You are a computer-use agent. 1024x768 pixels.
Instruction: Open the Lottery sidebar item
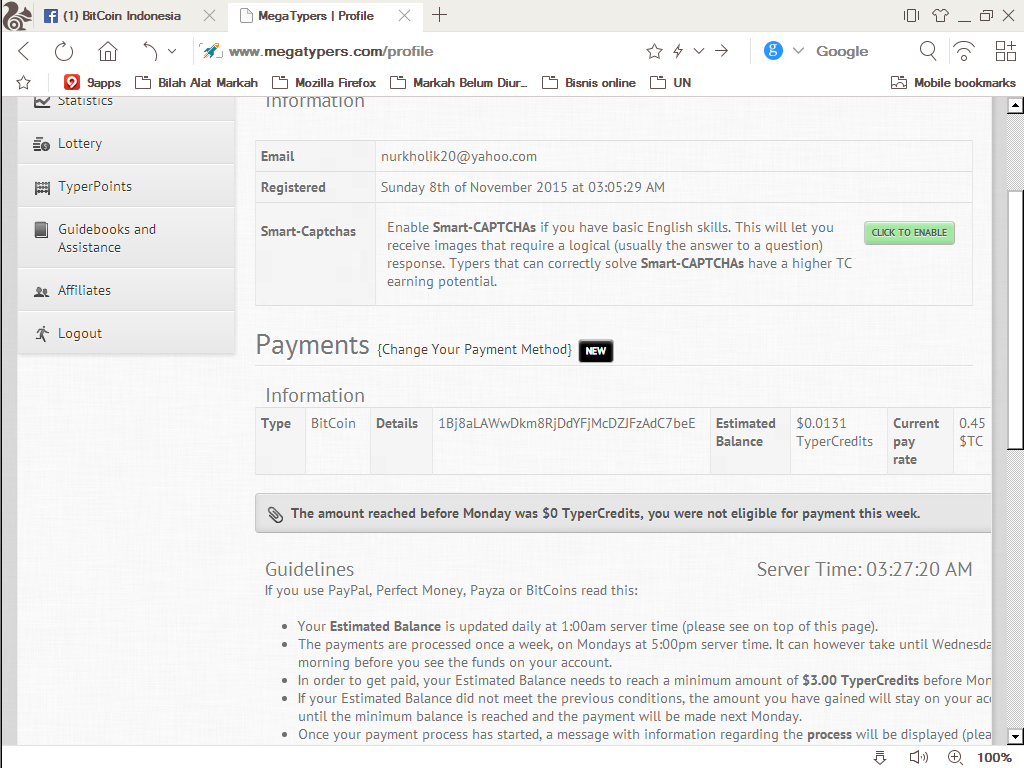125,143
